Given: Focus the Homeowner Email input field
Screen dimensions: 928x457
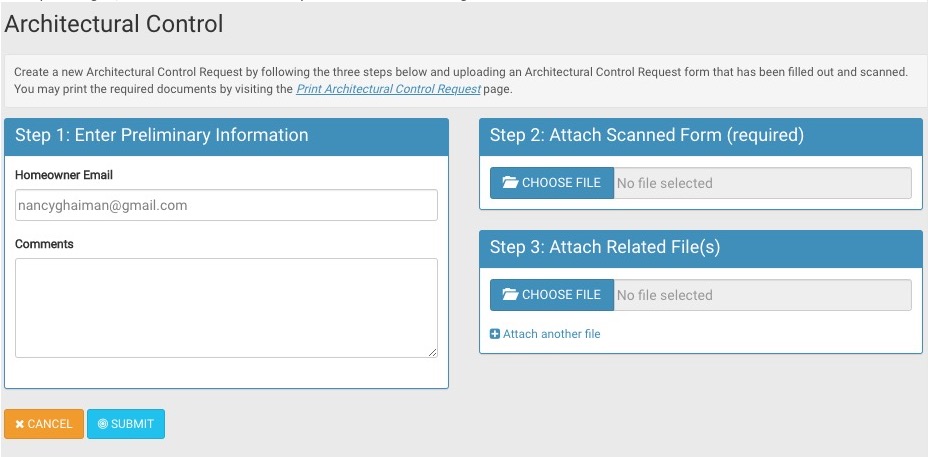Looking at the screenshot, I should pyautogui.click(x=226, y=205).
